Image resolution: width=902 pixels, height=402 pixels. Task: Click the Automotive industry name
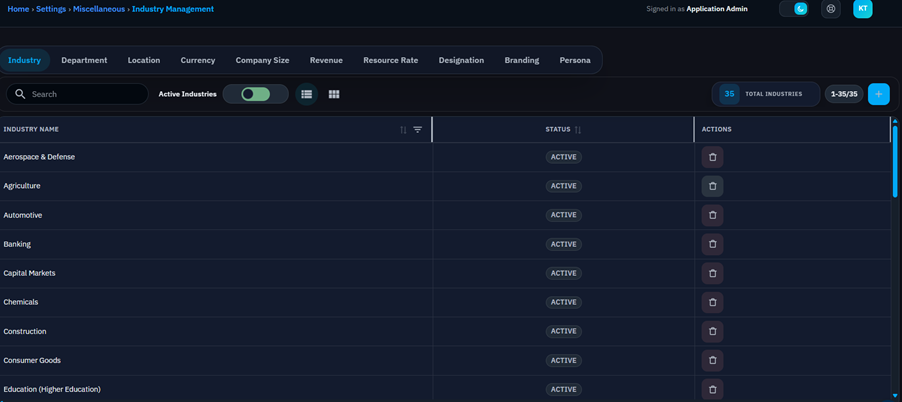(x=23, y=215)
